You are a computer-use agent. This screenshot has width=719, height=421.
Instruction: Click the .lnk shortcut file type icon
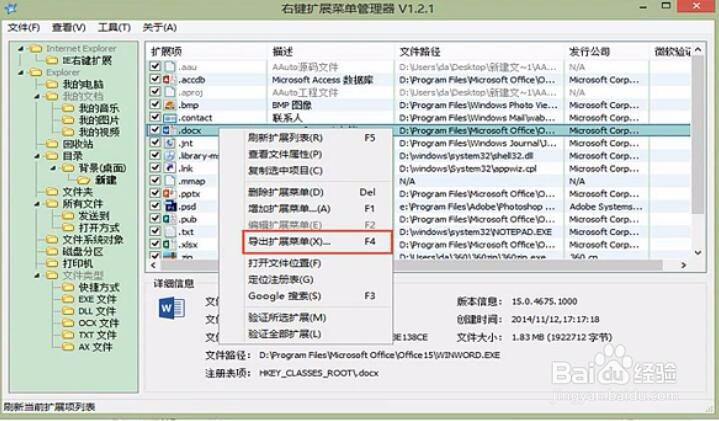[x=170, y=168]
